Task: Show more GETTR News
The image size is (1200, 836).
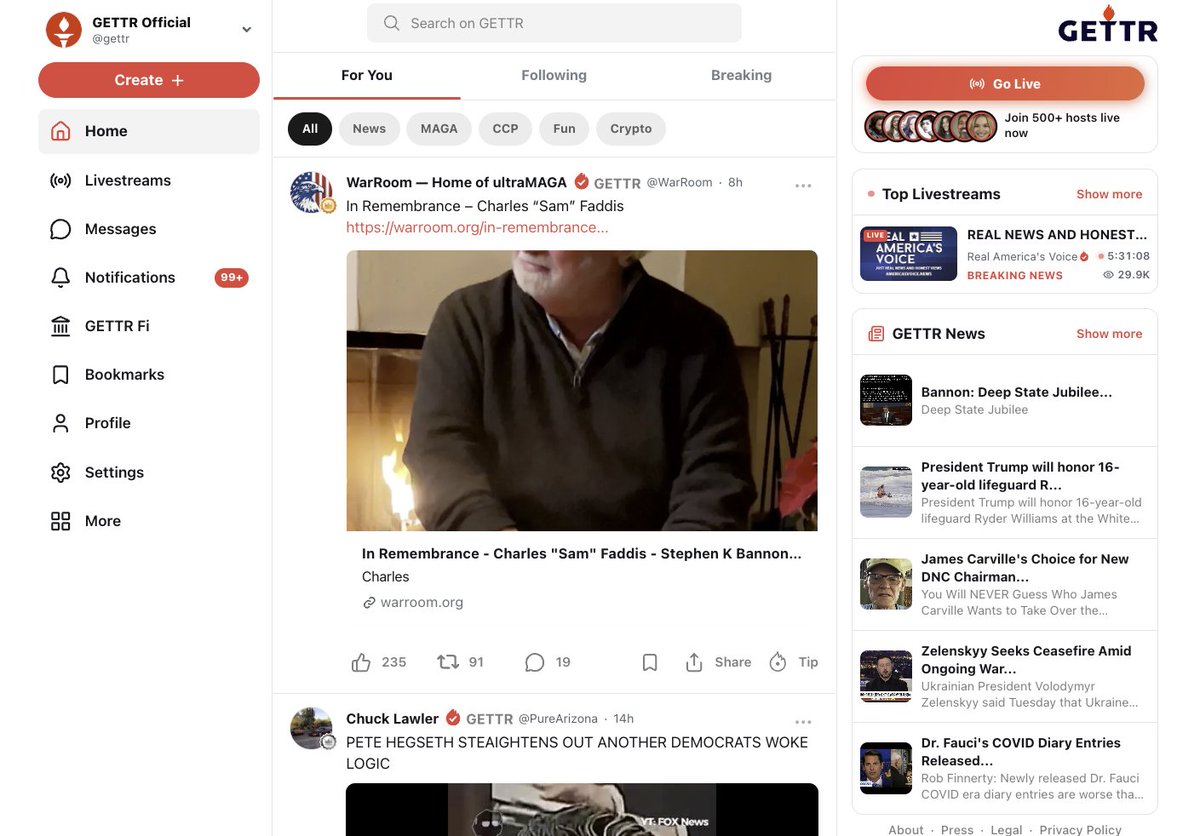Action: [1109, 334]
